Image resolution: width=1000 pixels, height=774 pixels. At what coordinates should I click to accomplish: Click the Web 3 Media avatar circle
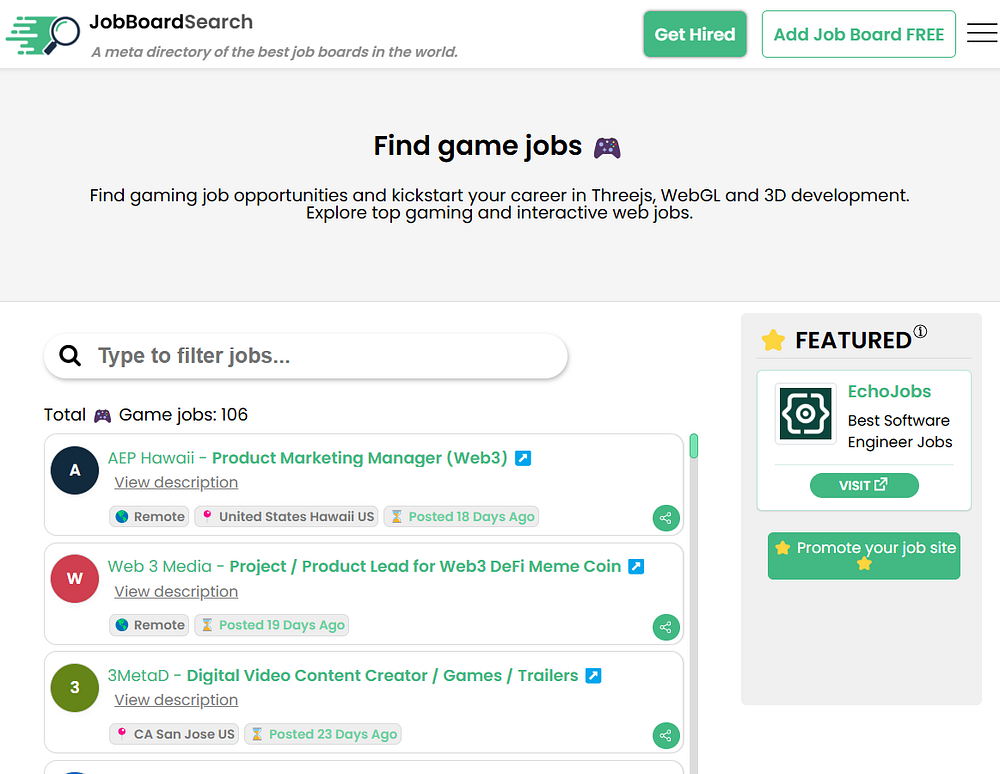pos(75,579)
